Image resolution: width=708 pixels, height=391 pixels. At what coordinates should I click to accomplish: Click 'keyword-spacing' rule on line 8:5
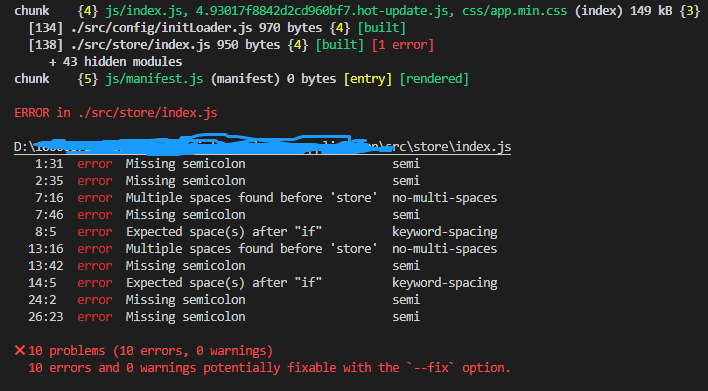[444, 232]
